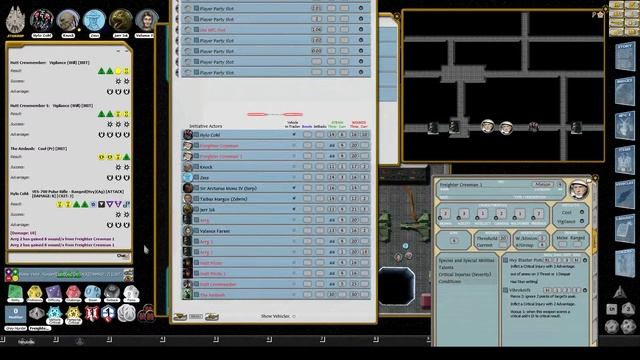Select the light blue Boost die
Screen dimensions: 640x360
[92, 293]
